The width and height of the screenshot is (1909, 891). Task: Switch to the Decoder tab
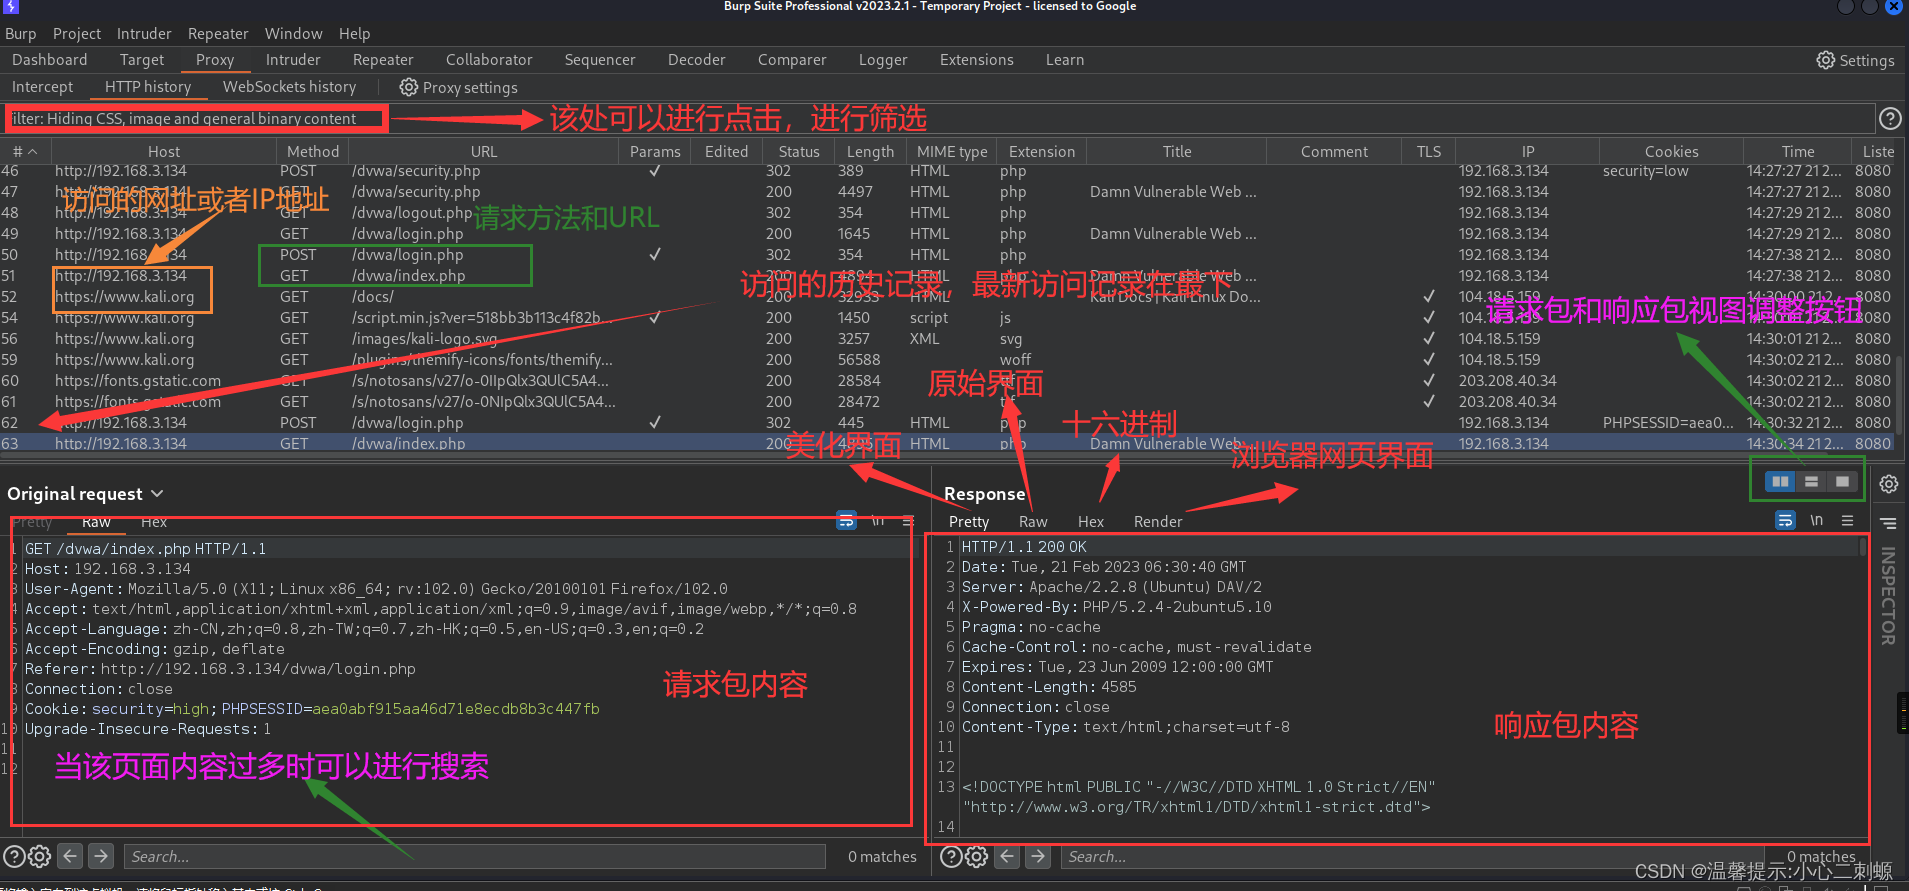[x=697, y=60]
